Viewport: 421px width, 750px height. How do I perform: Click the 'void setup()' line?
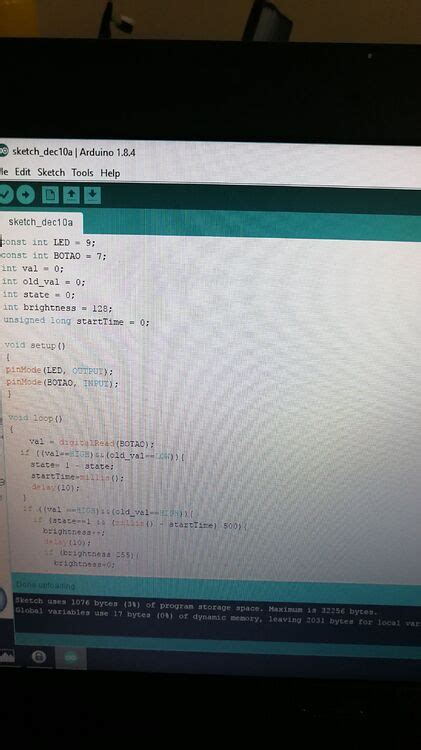[35, 345]
